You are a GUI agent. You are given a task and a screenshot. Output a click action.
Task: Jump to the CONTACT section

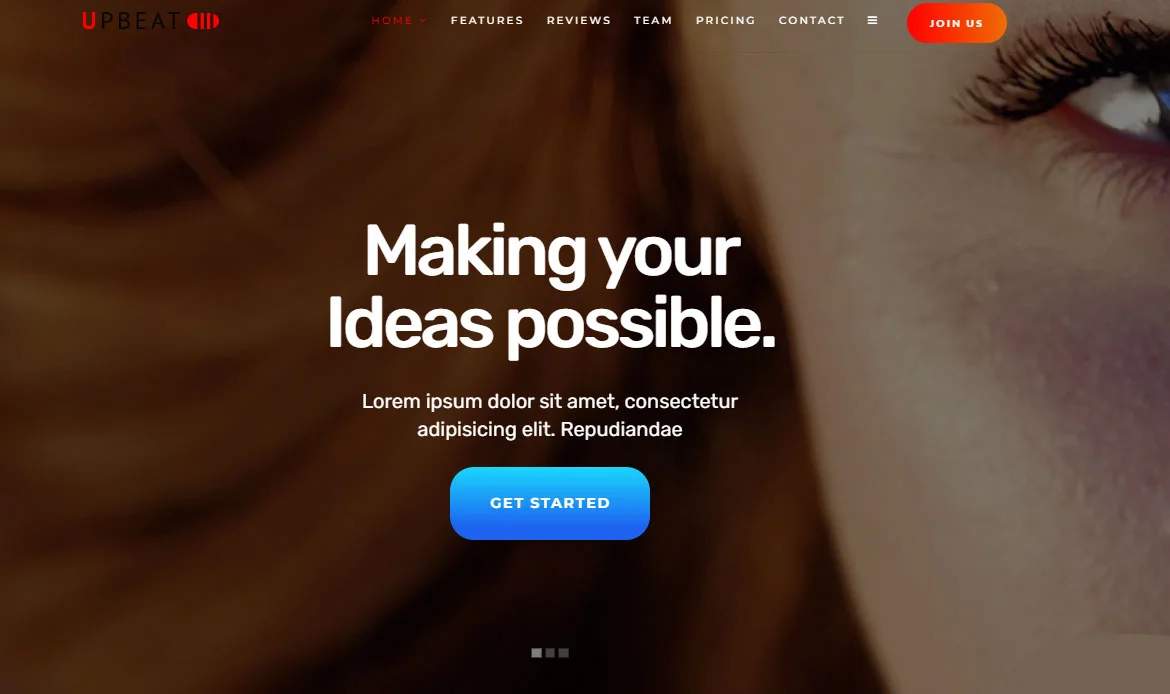pos(811,21)
